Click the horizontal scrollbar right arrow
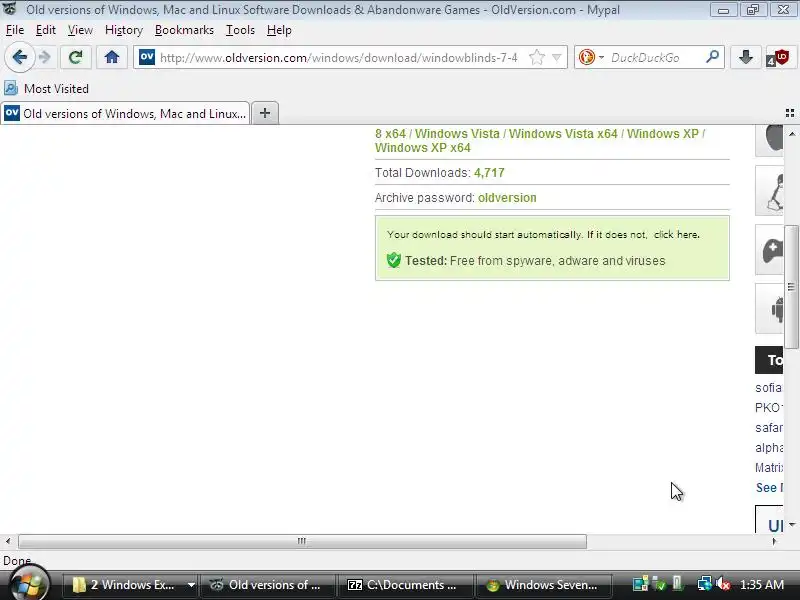Viewport: 800px width, 600px height. tap(774, 541)
